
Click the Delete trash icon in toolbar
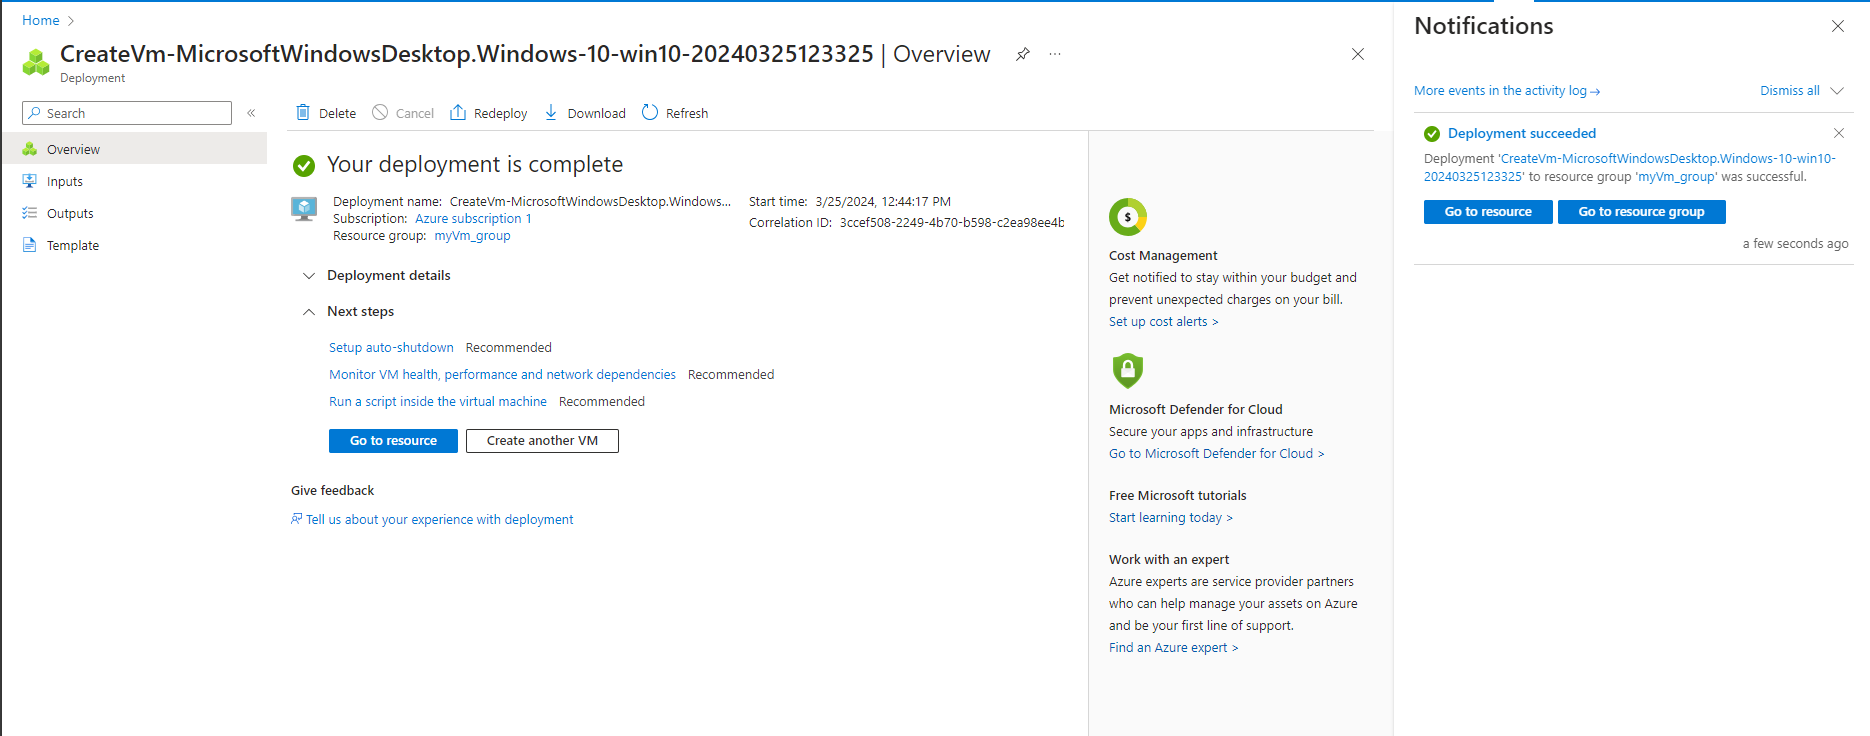tap(303, 113)
